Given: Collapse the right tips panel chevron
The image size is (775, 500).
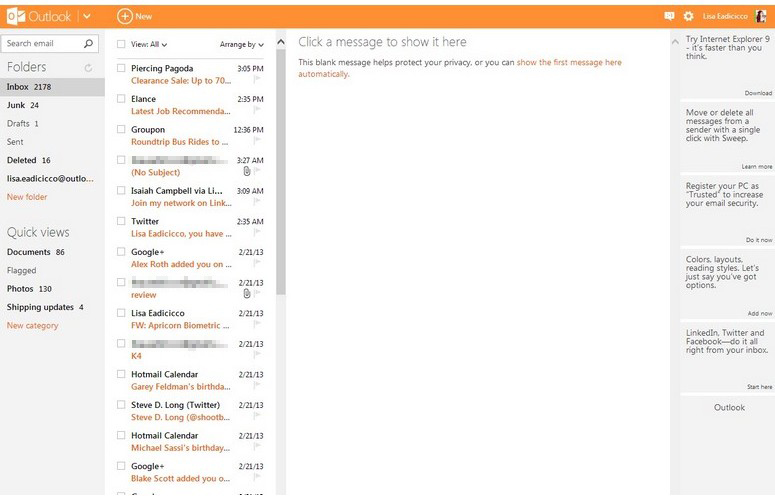Looking at the screenshot, I should 675,42.
